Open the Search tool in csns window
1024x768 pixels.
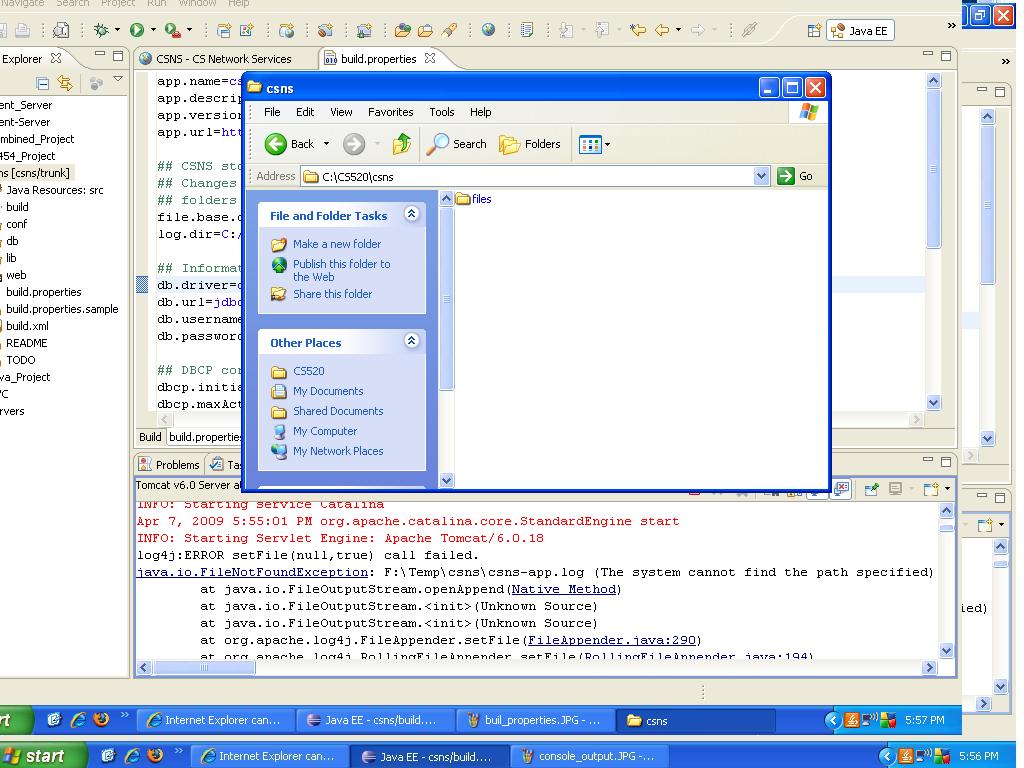(x=457, y=144)
